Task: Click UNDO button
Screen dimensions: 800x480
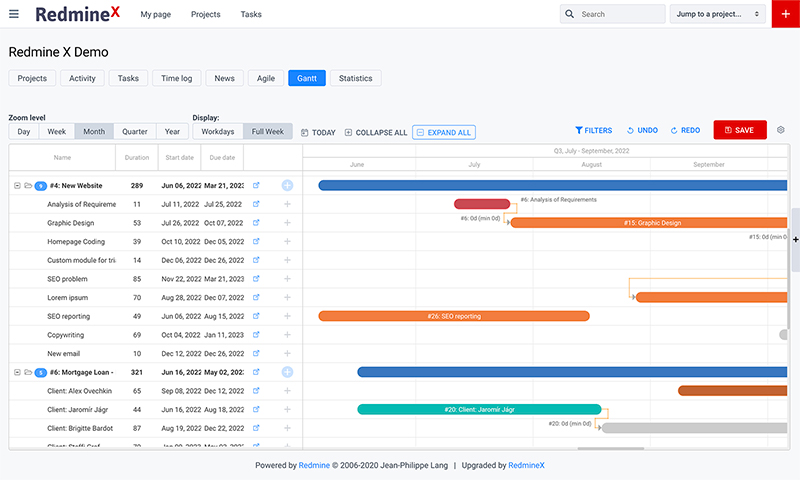Action: click(642, 131)
